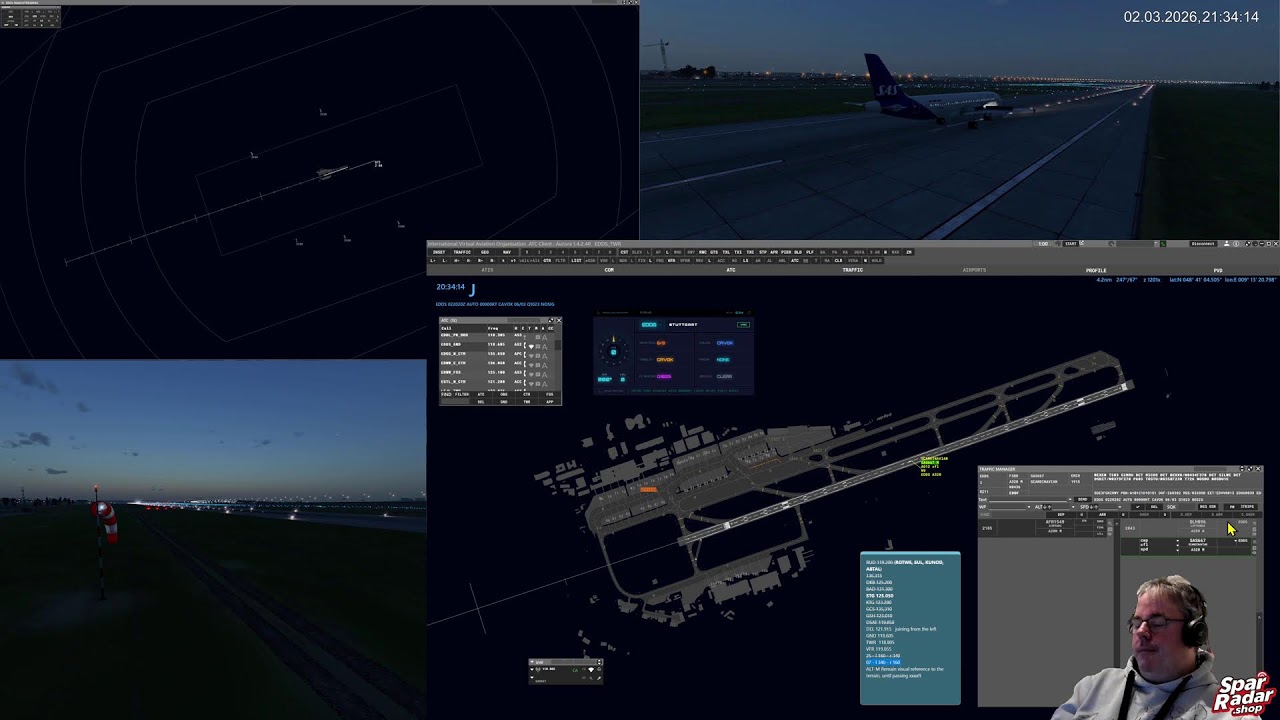Open the PROFILE menu tab
This screenshot has height=720, width=1280.
pyautogui.click(x=1096, y=270)
